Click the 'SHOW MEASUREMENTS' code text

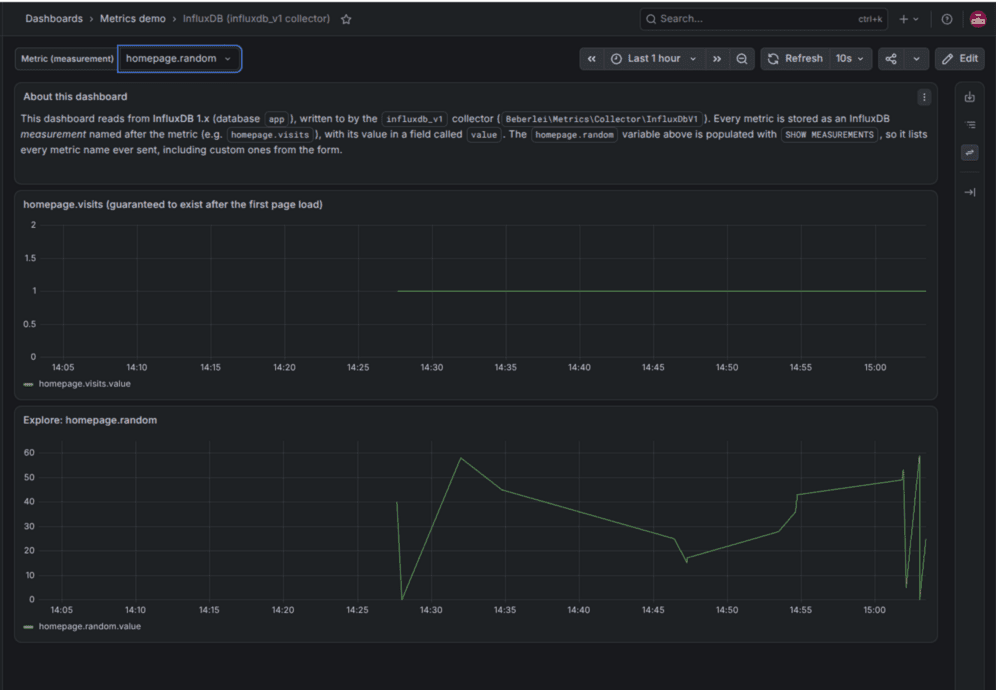point(829,135)
